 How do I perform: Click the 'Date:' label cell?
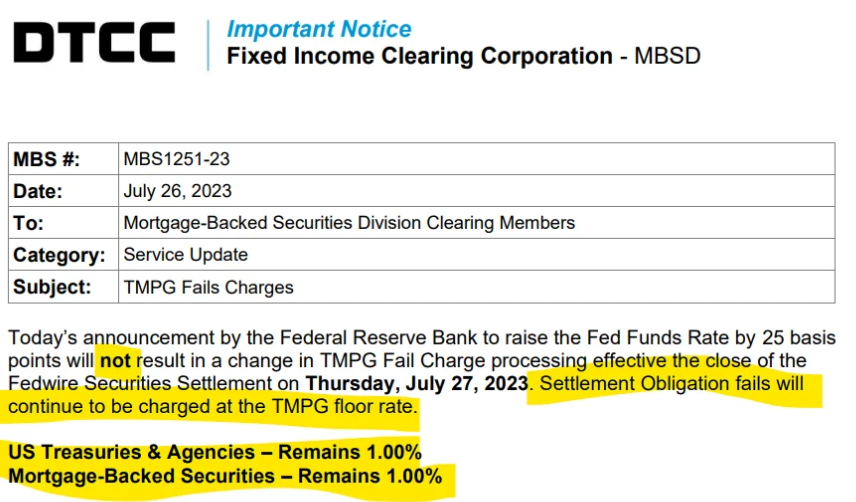[x=63, y=191]
